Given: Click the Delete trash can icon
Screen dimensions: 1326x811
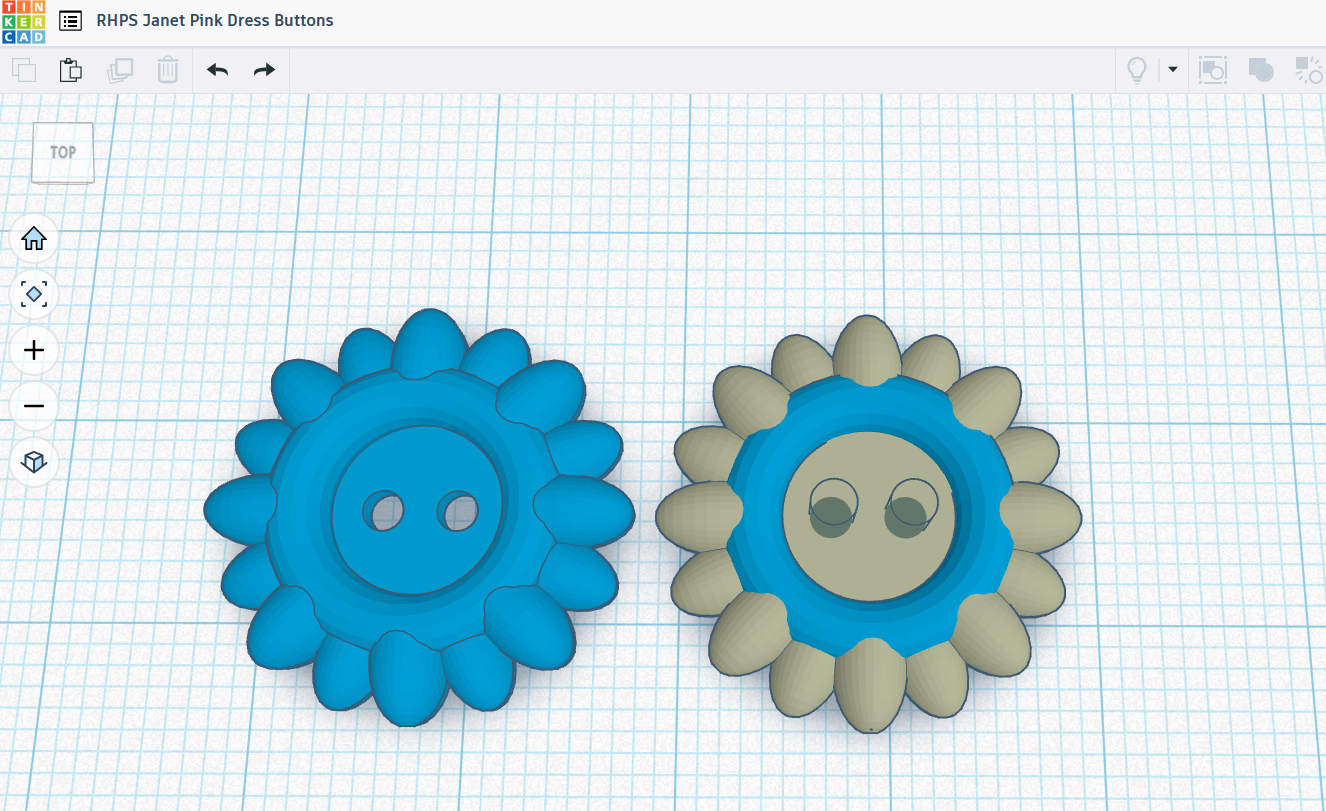Looking at the screenshot, I should pyautogui.click(x=167, y=70).
